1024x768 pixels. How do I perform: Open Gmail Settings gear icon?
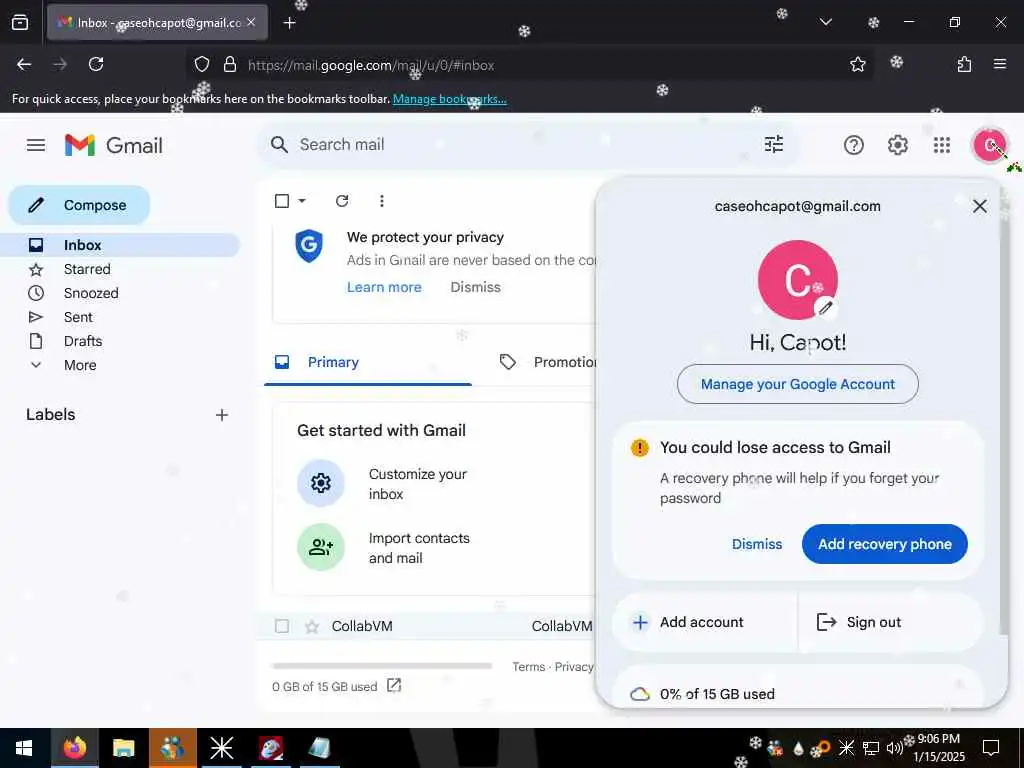[898, 145]
